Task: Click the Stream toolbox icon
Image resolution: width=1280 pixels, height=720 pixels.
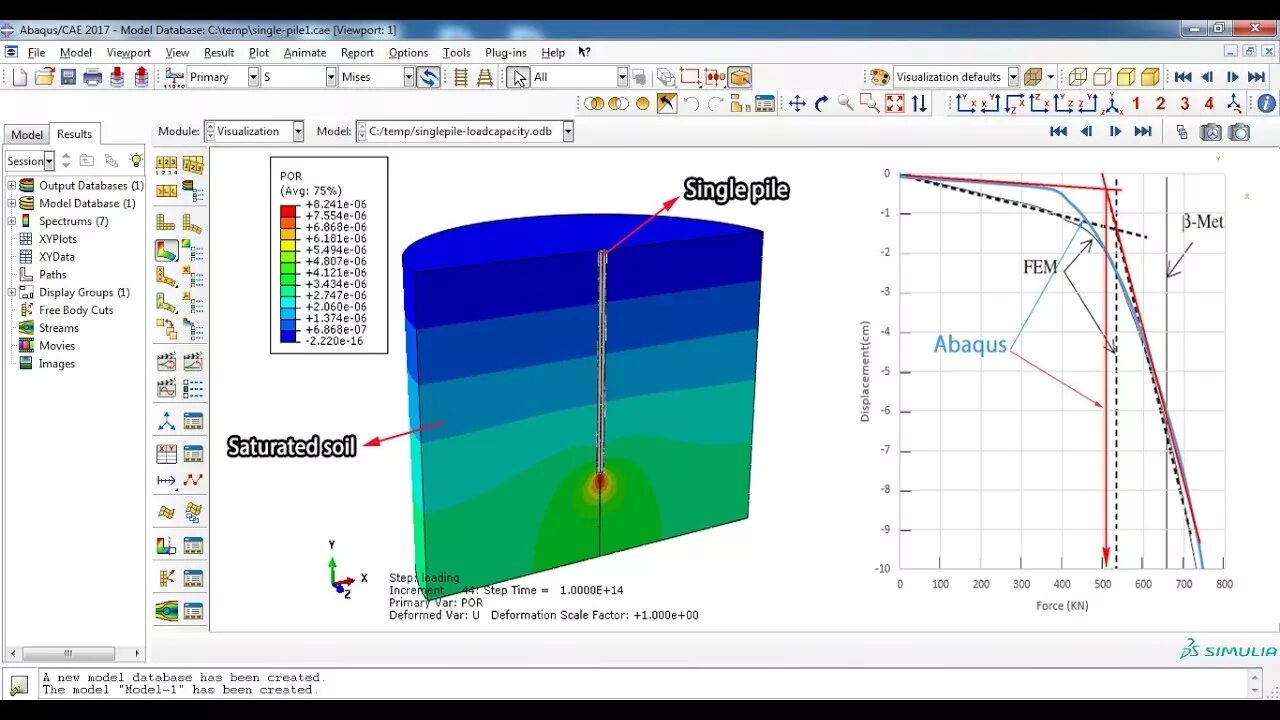Action: tap(167, 610)
